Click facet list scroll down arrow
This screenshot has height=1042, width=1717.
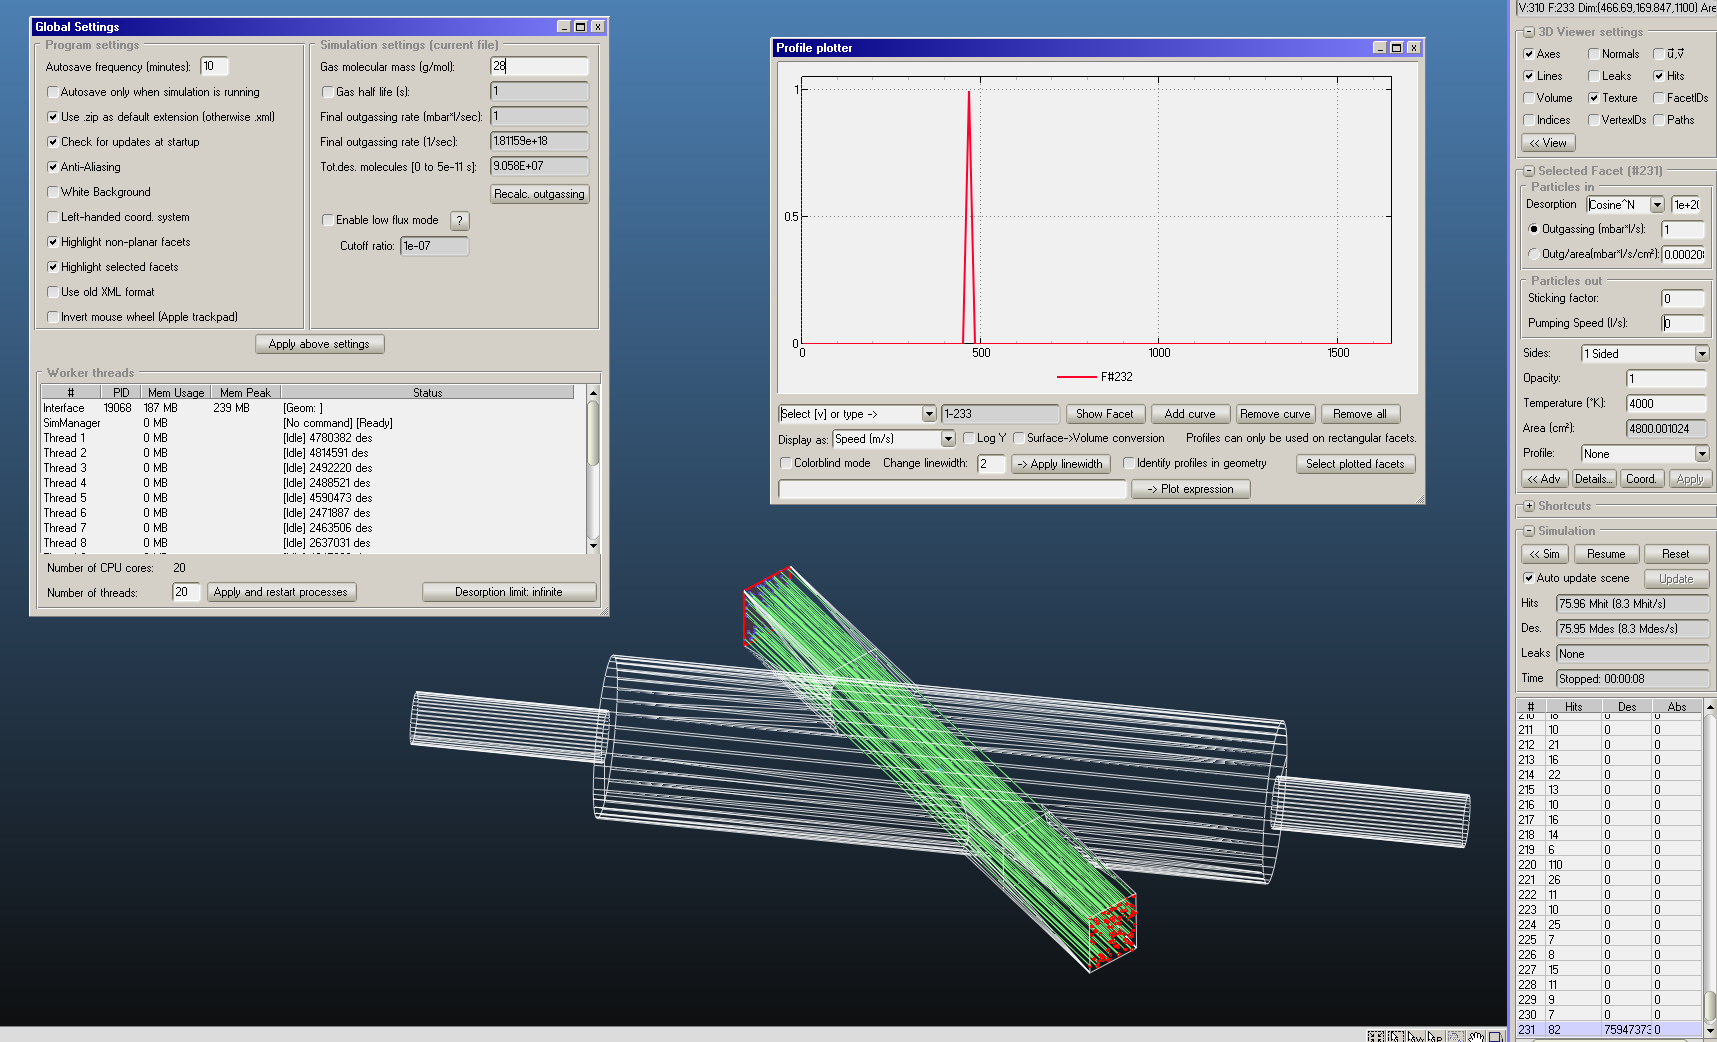click(1709, 1030)
